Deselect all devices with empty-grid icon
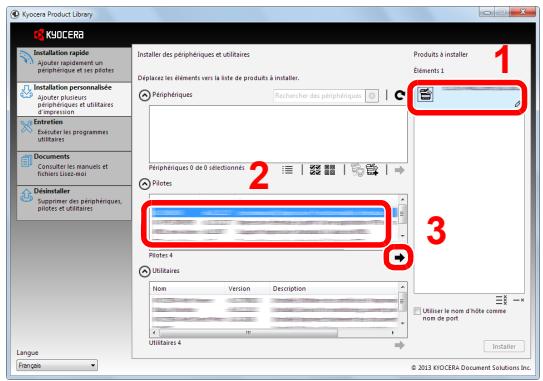The width and height of the screenshot is (543, 381). click(x=330, y=170)
